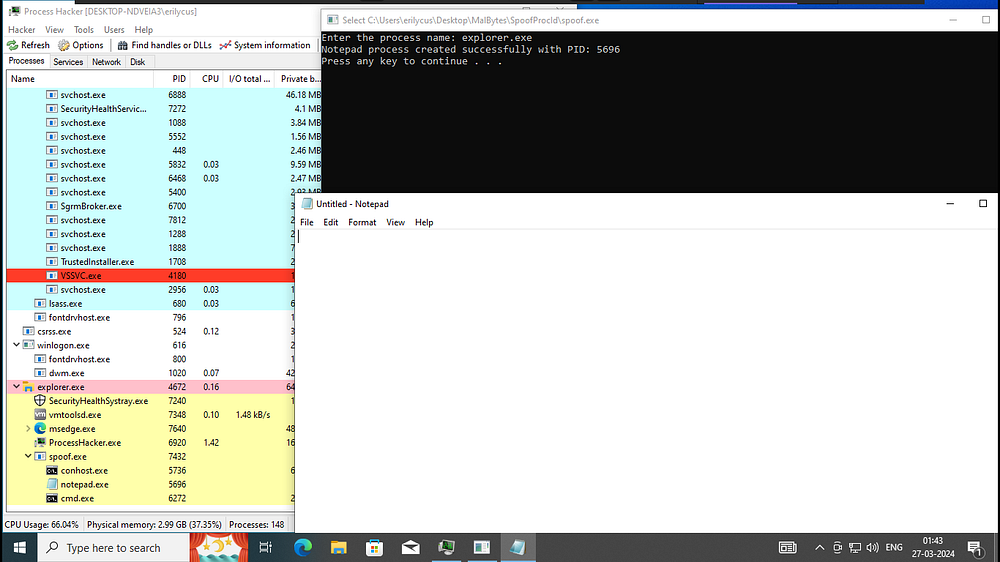
Task: Collapse the spoof.exe tree node
Action: (x=28, y=456)
